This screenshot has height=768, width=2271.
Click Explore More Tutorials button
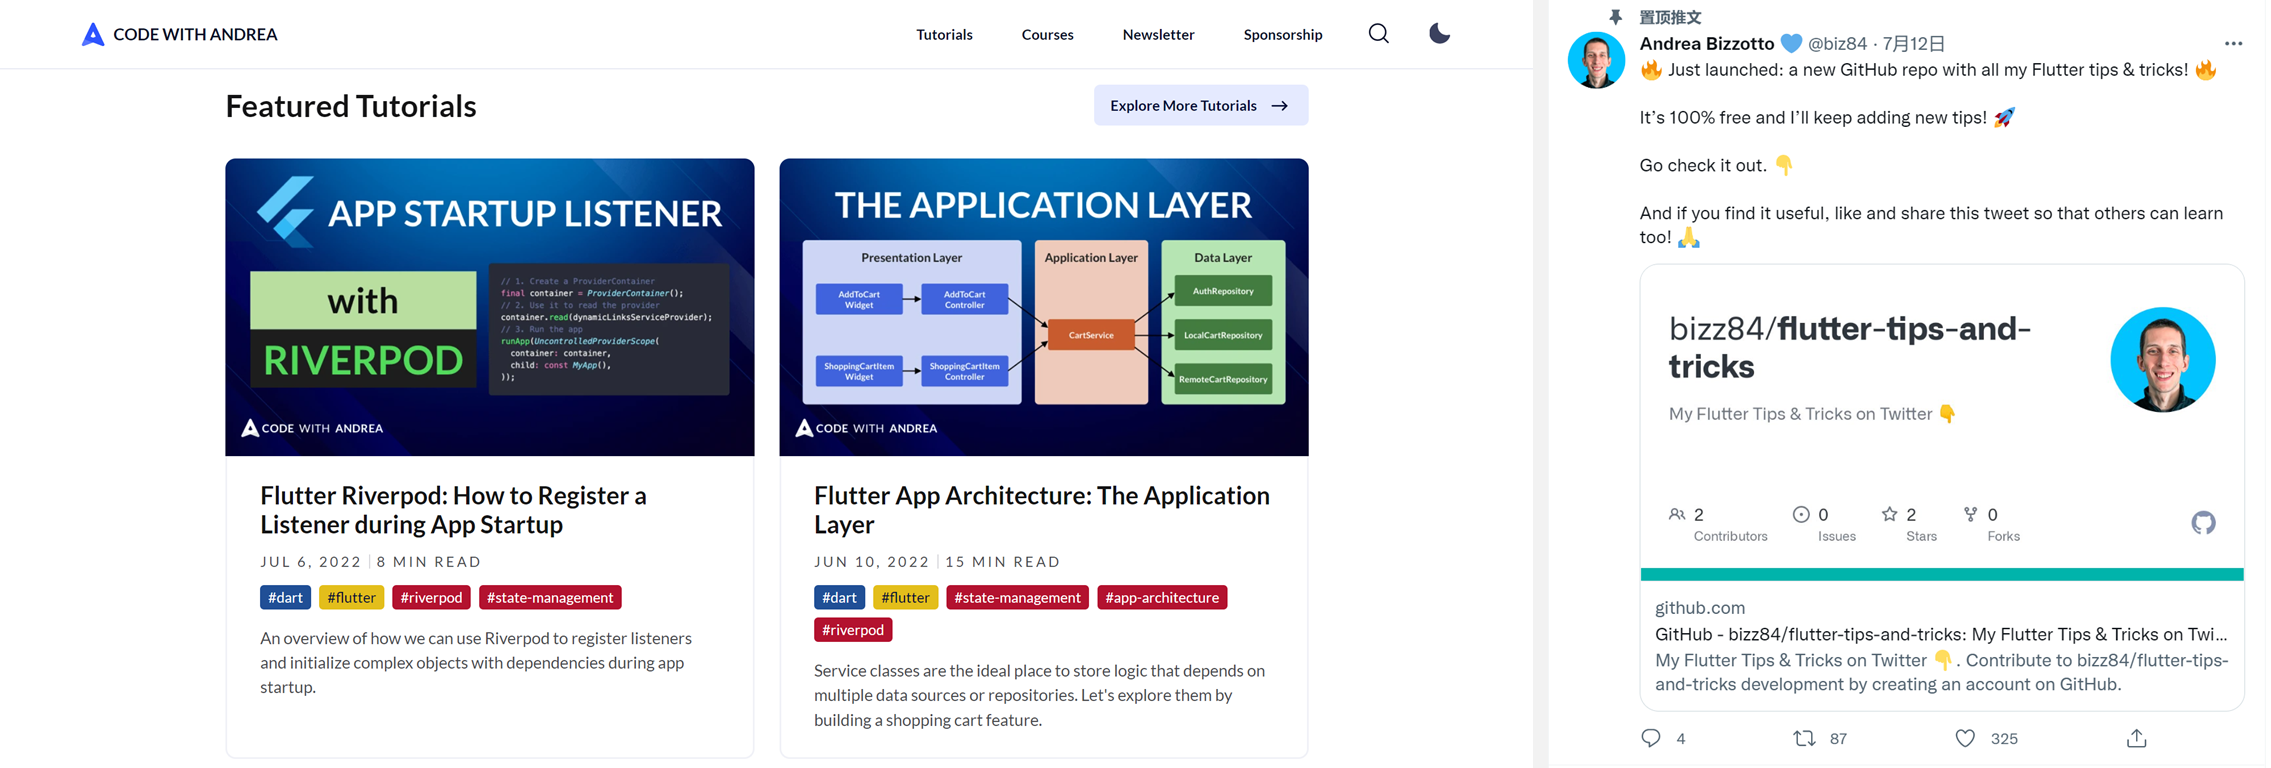coord(1200,105)
